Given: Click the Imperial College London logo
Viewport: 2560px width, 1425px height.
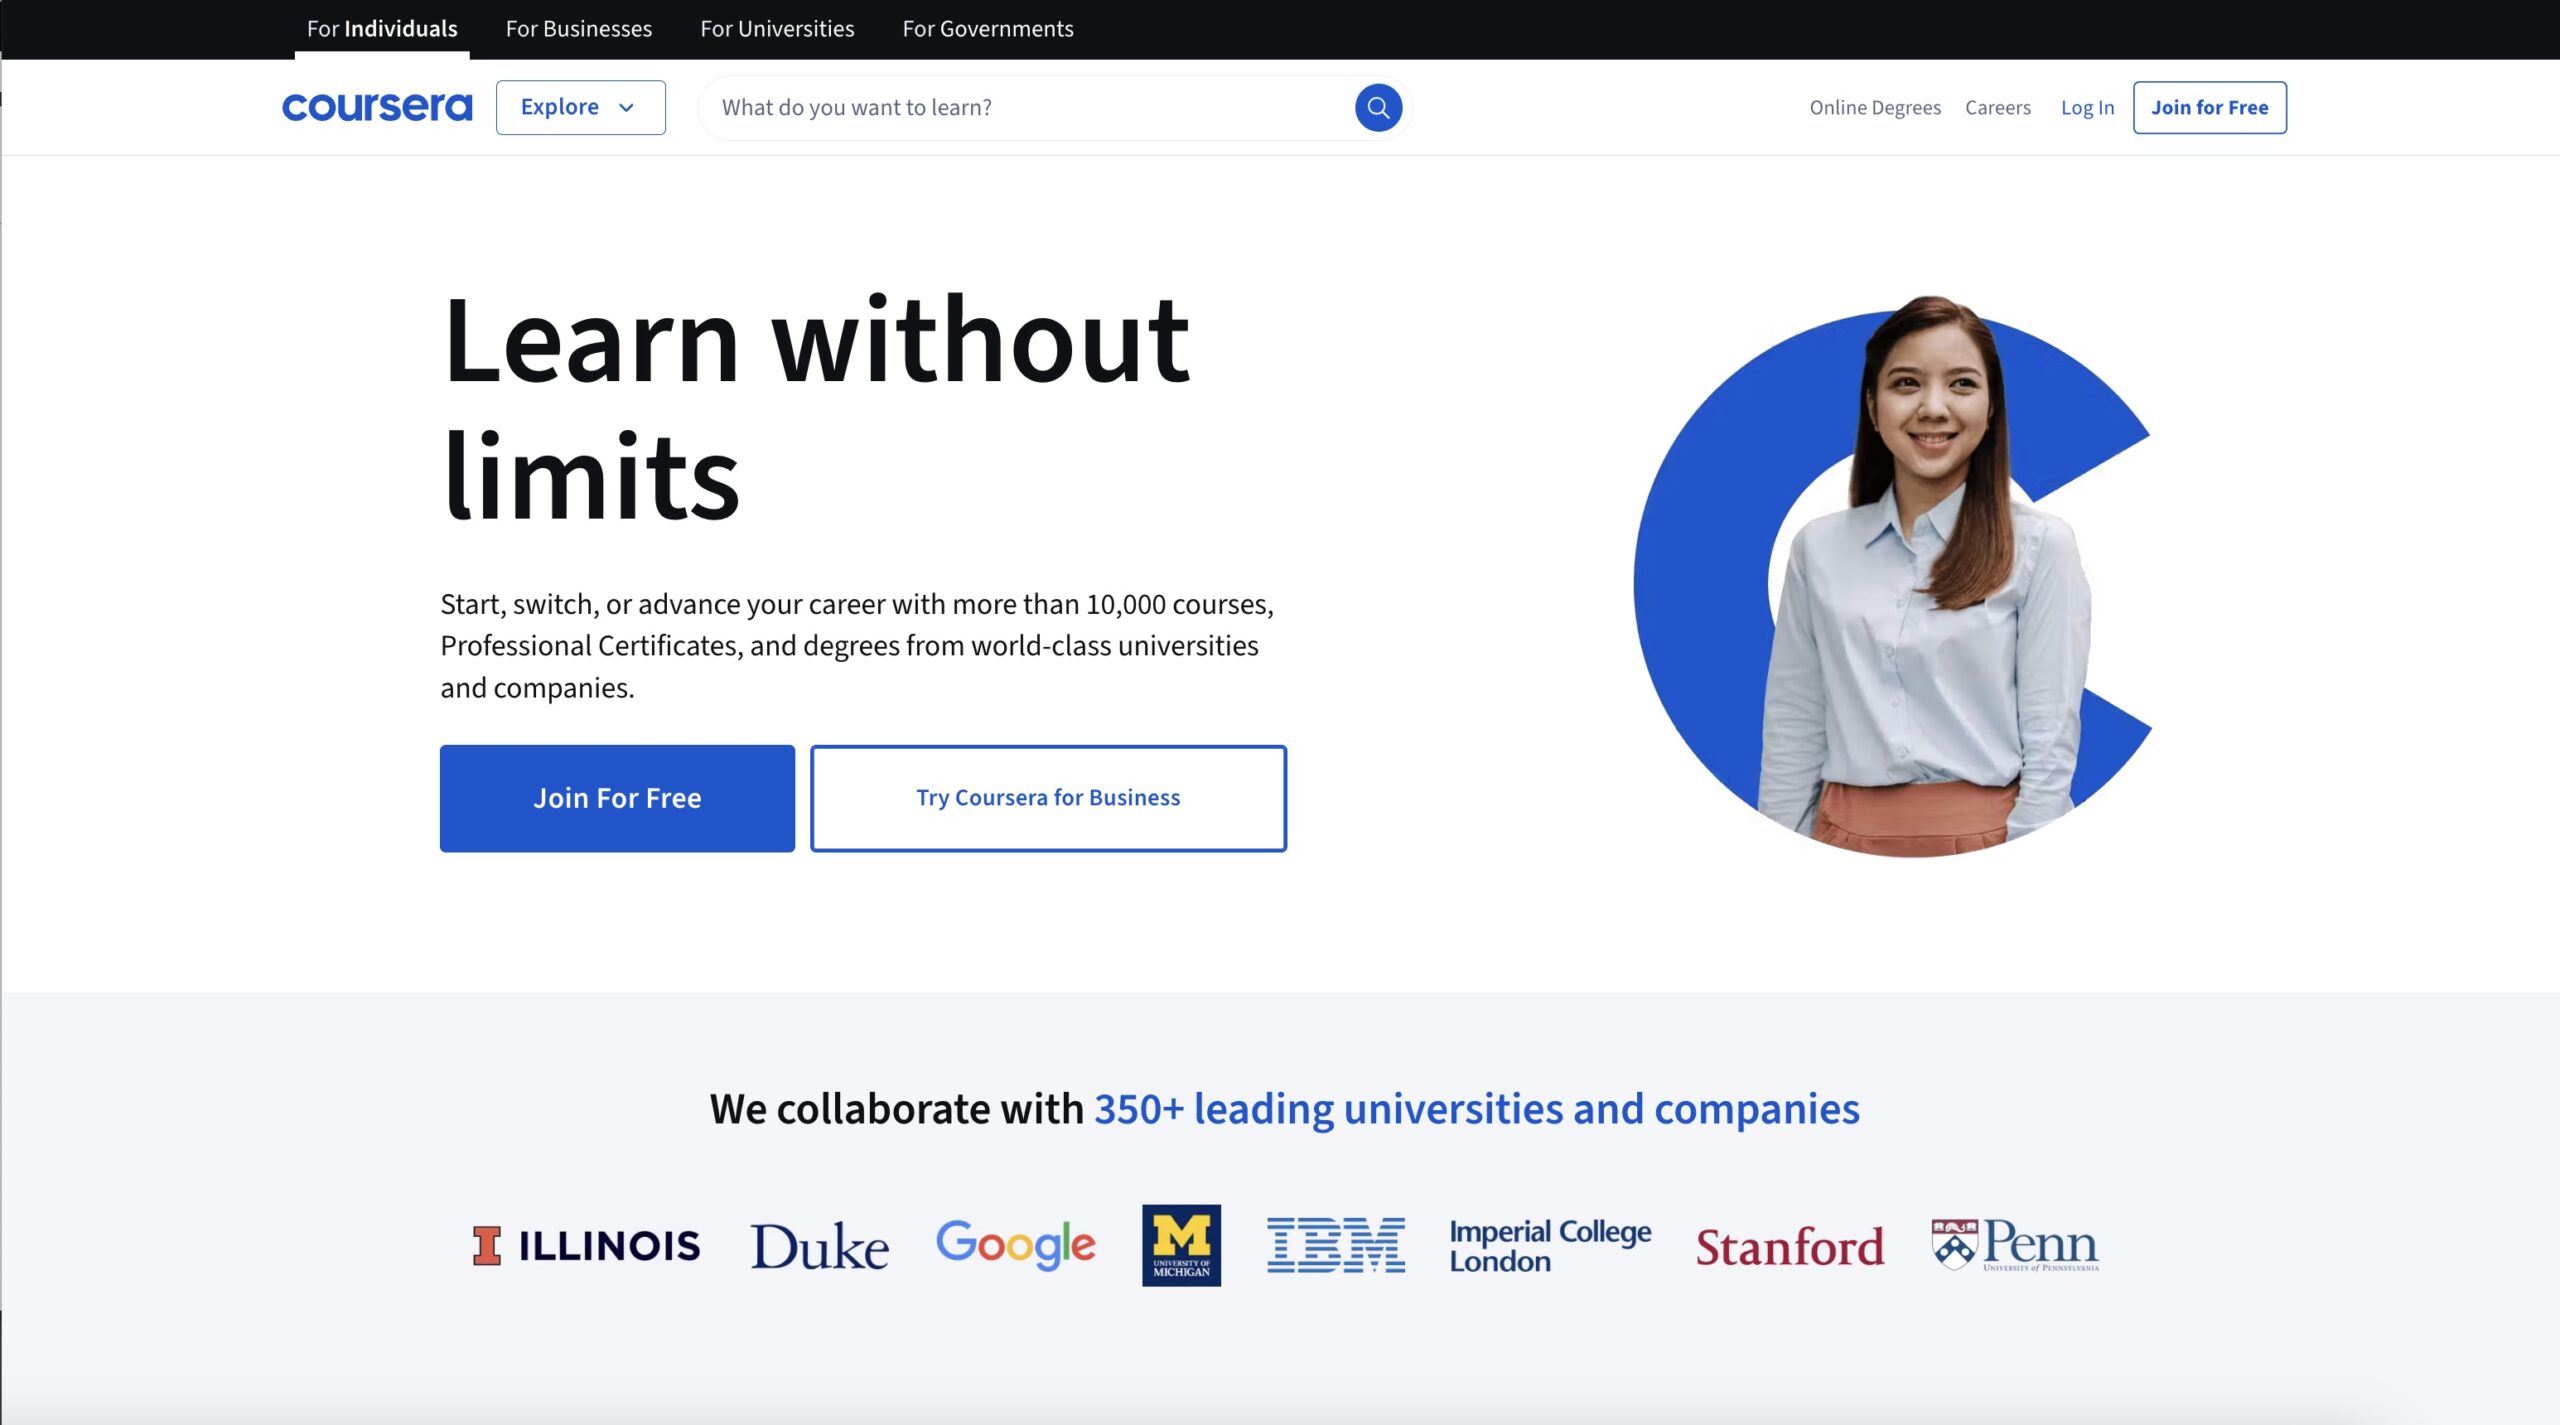Looking at the screenshot, I should (1550, 1245).
